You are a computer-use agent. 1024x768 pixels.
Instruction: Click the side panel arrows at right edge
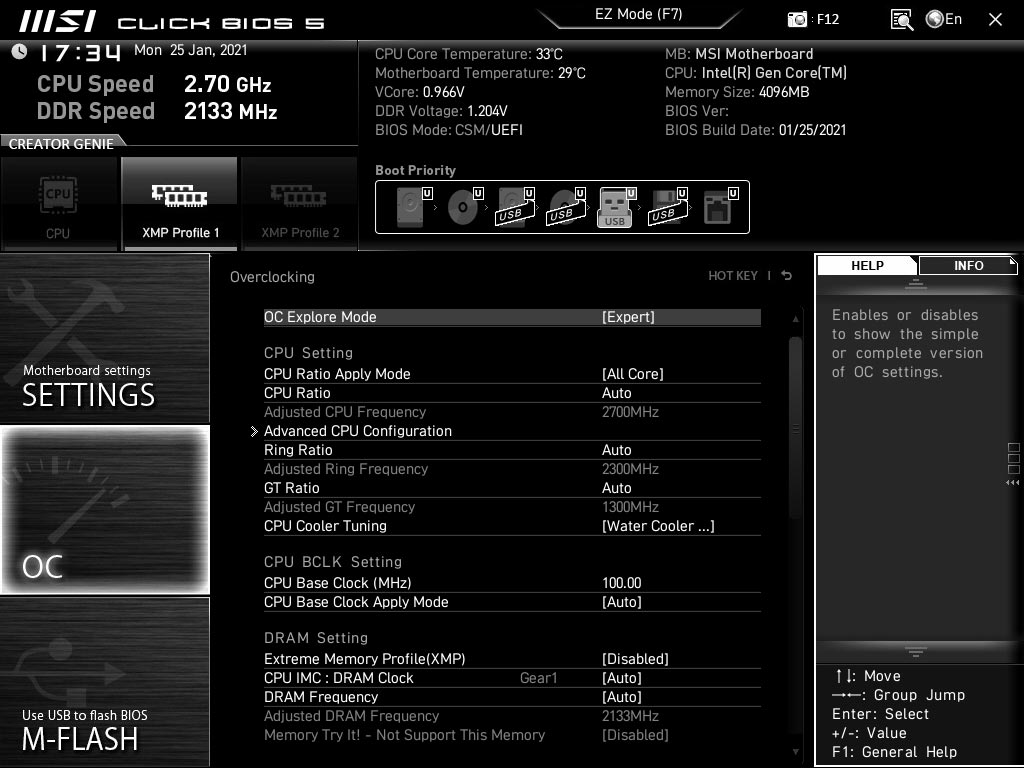click(x=1013, y=483)
